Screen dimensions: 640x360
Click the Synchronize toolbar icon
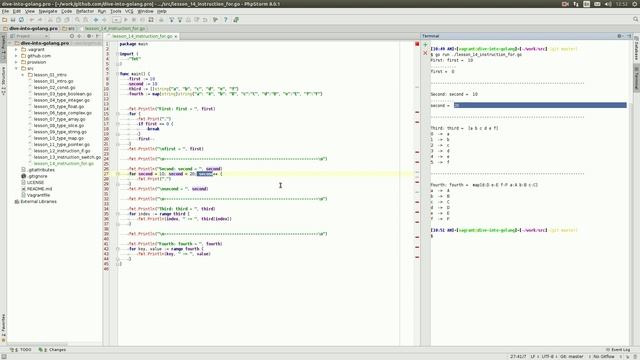(x=21, y=20)
